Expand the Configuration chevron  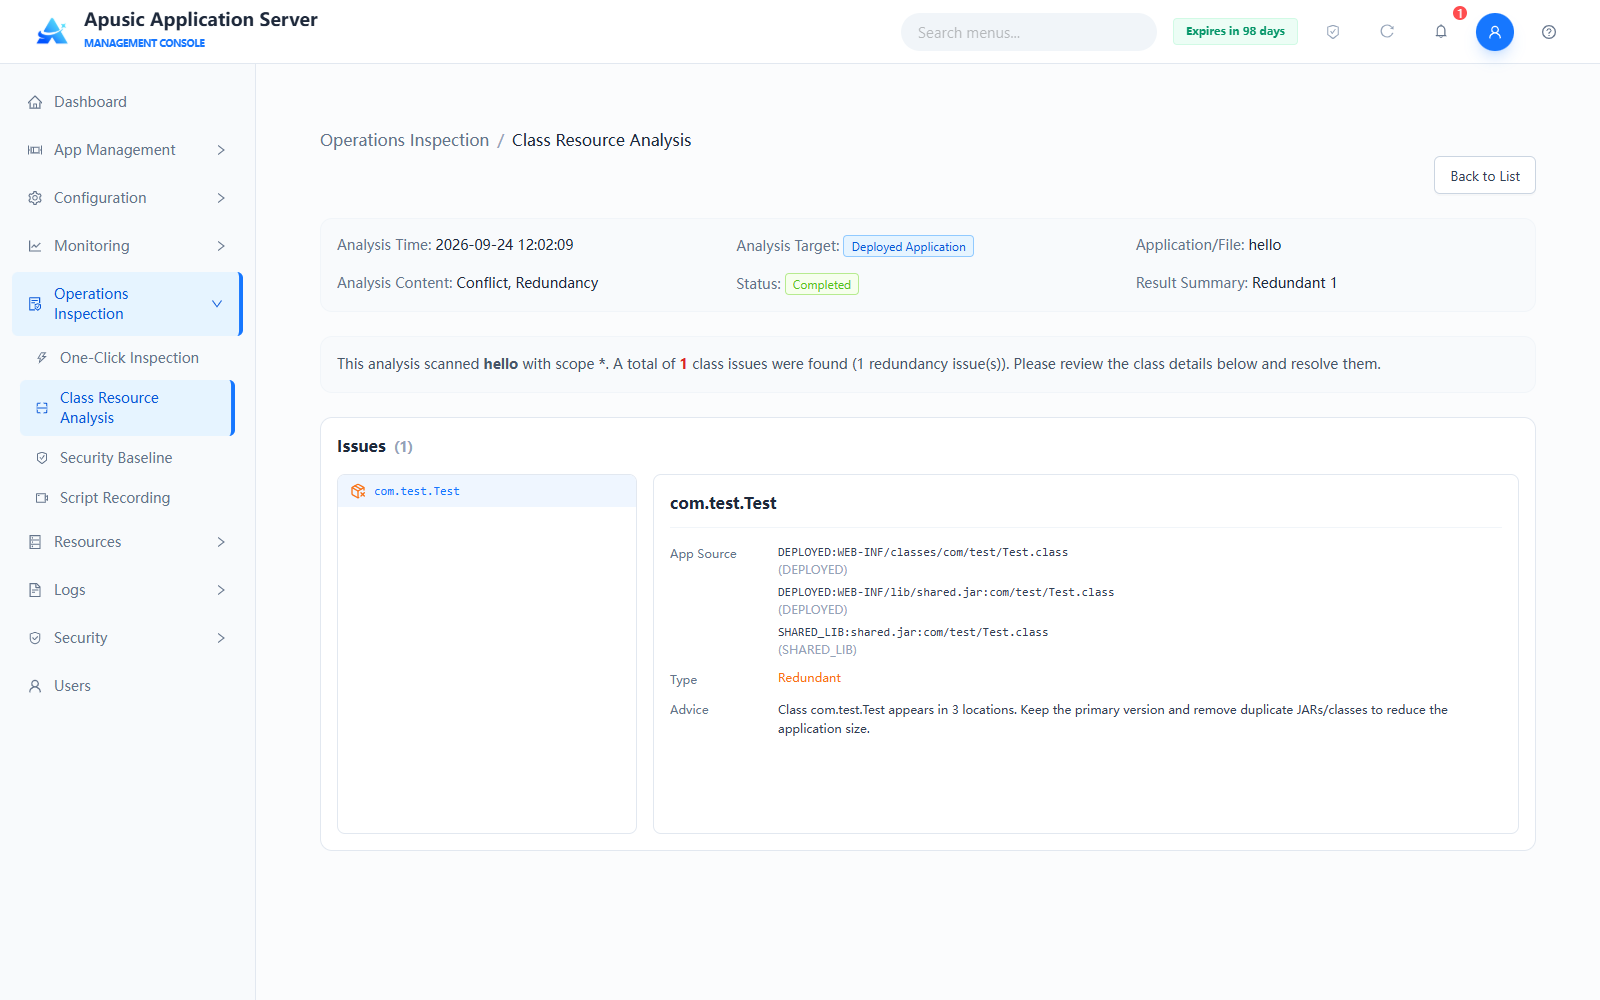[x=221, y=198]
